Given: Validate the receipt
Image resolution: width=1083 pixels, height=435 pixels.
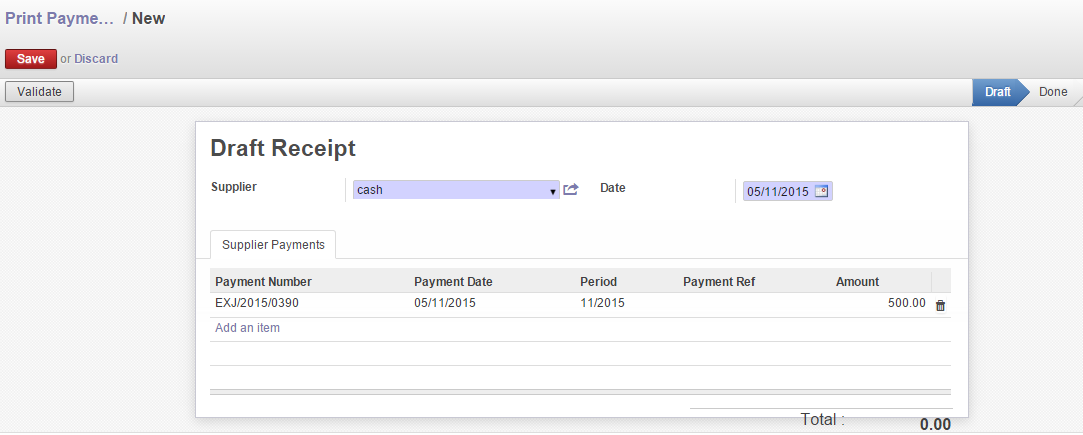Looking at the screenshot, I should click(x=39, y=92).
